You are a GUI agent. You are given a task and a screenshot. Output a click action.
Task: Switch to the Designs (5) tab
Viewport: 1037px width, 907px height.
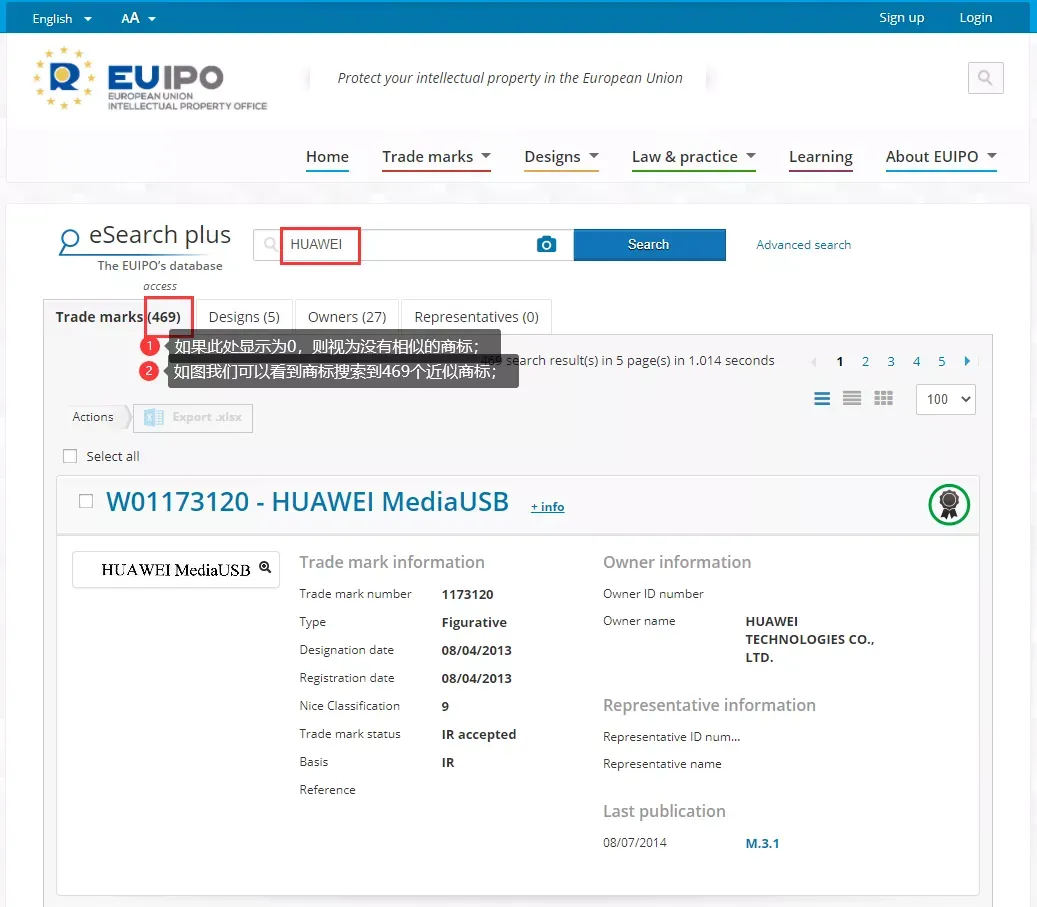point(244,317)
